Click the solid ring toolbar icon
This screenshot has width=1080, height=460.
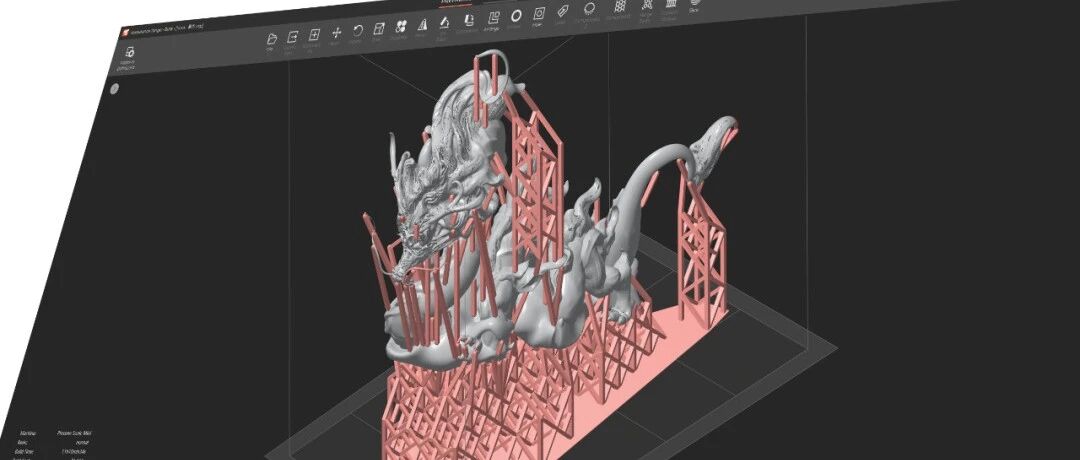coord(515,15)
